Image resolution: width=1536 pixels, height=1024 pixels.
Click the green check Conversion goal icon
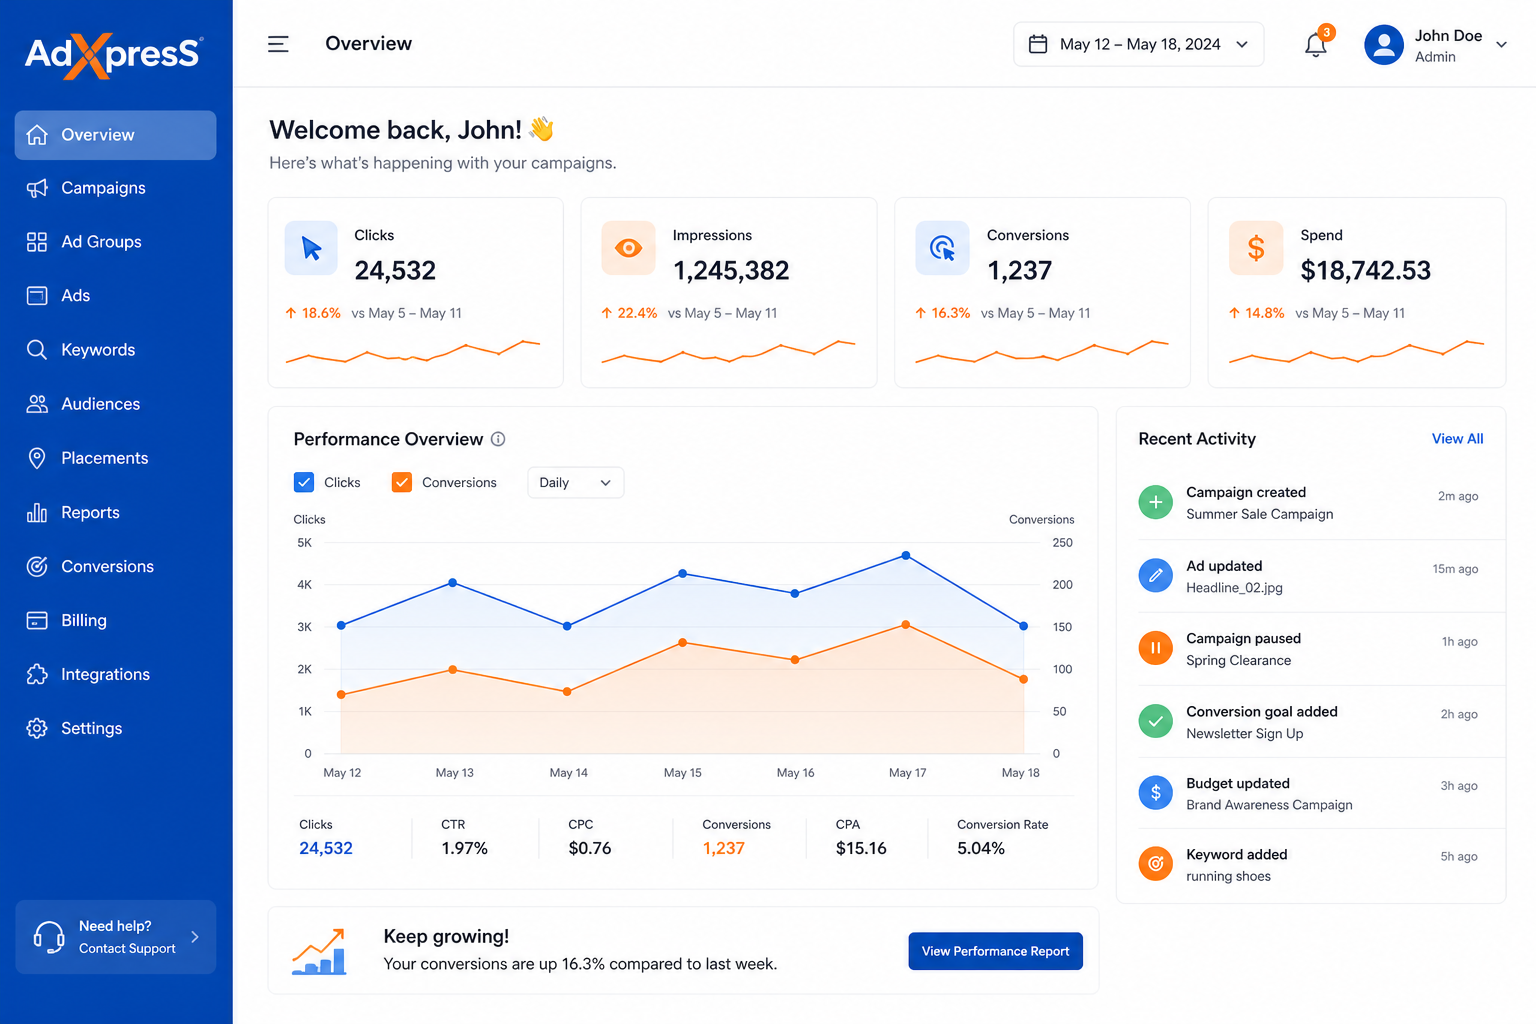pos(1156,721)
